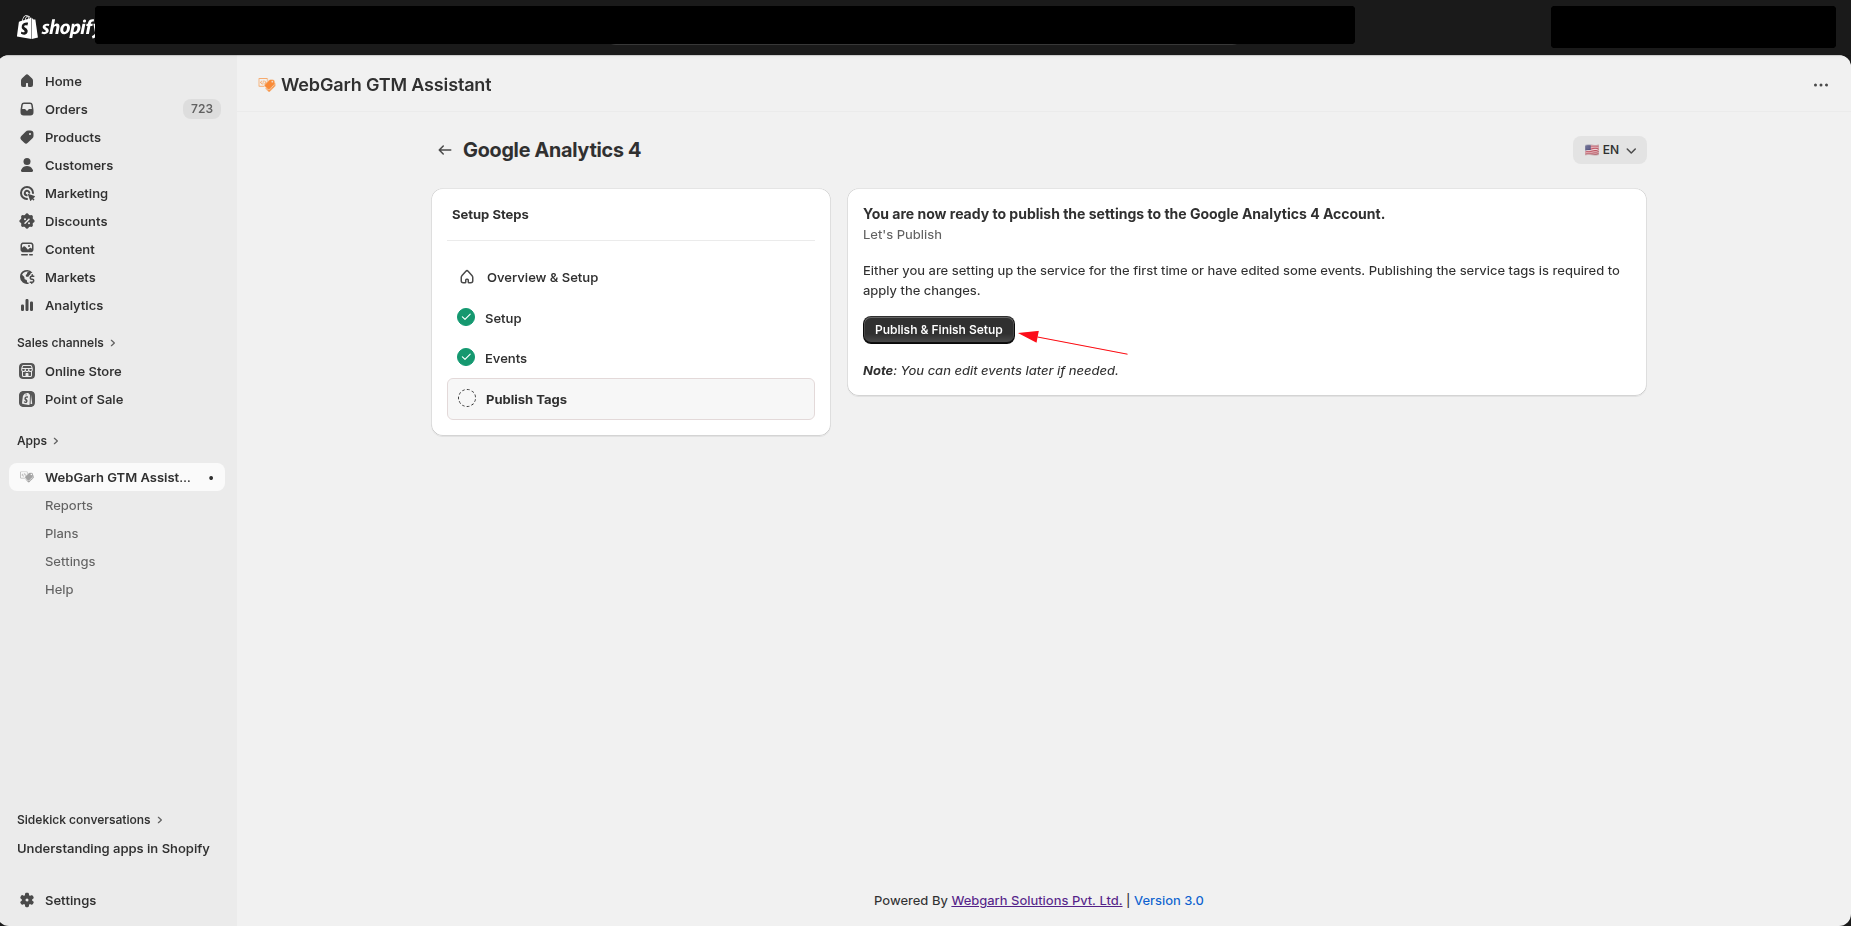Click the green checkmark beside Setup
Viewport: 1851px width, 926px height.
[466, 317]
